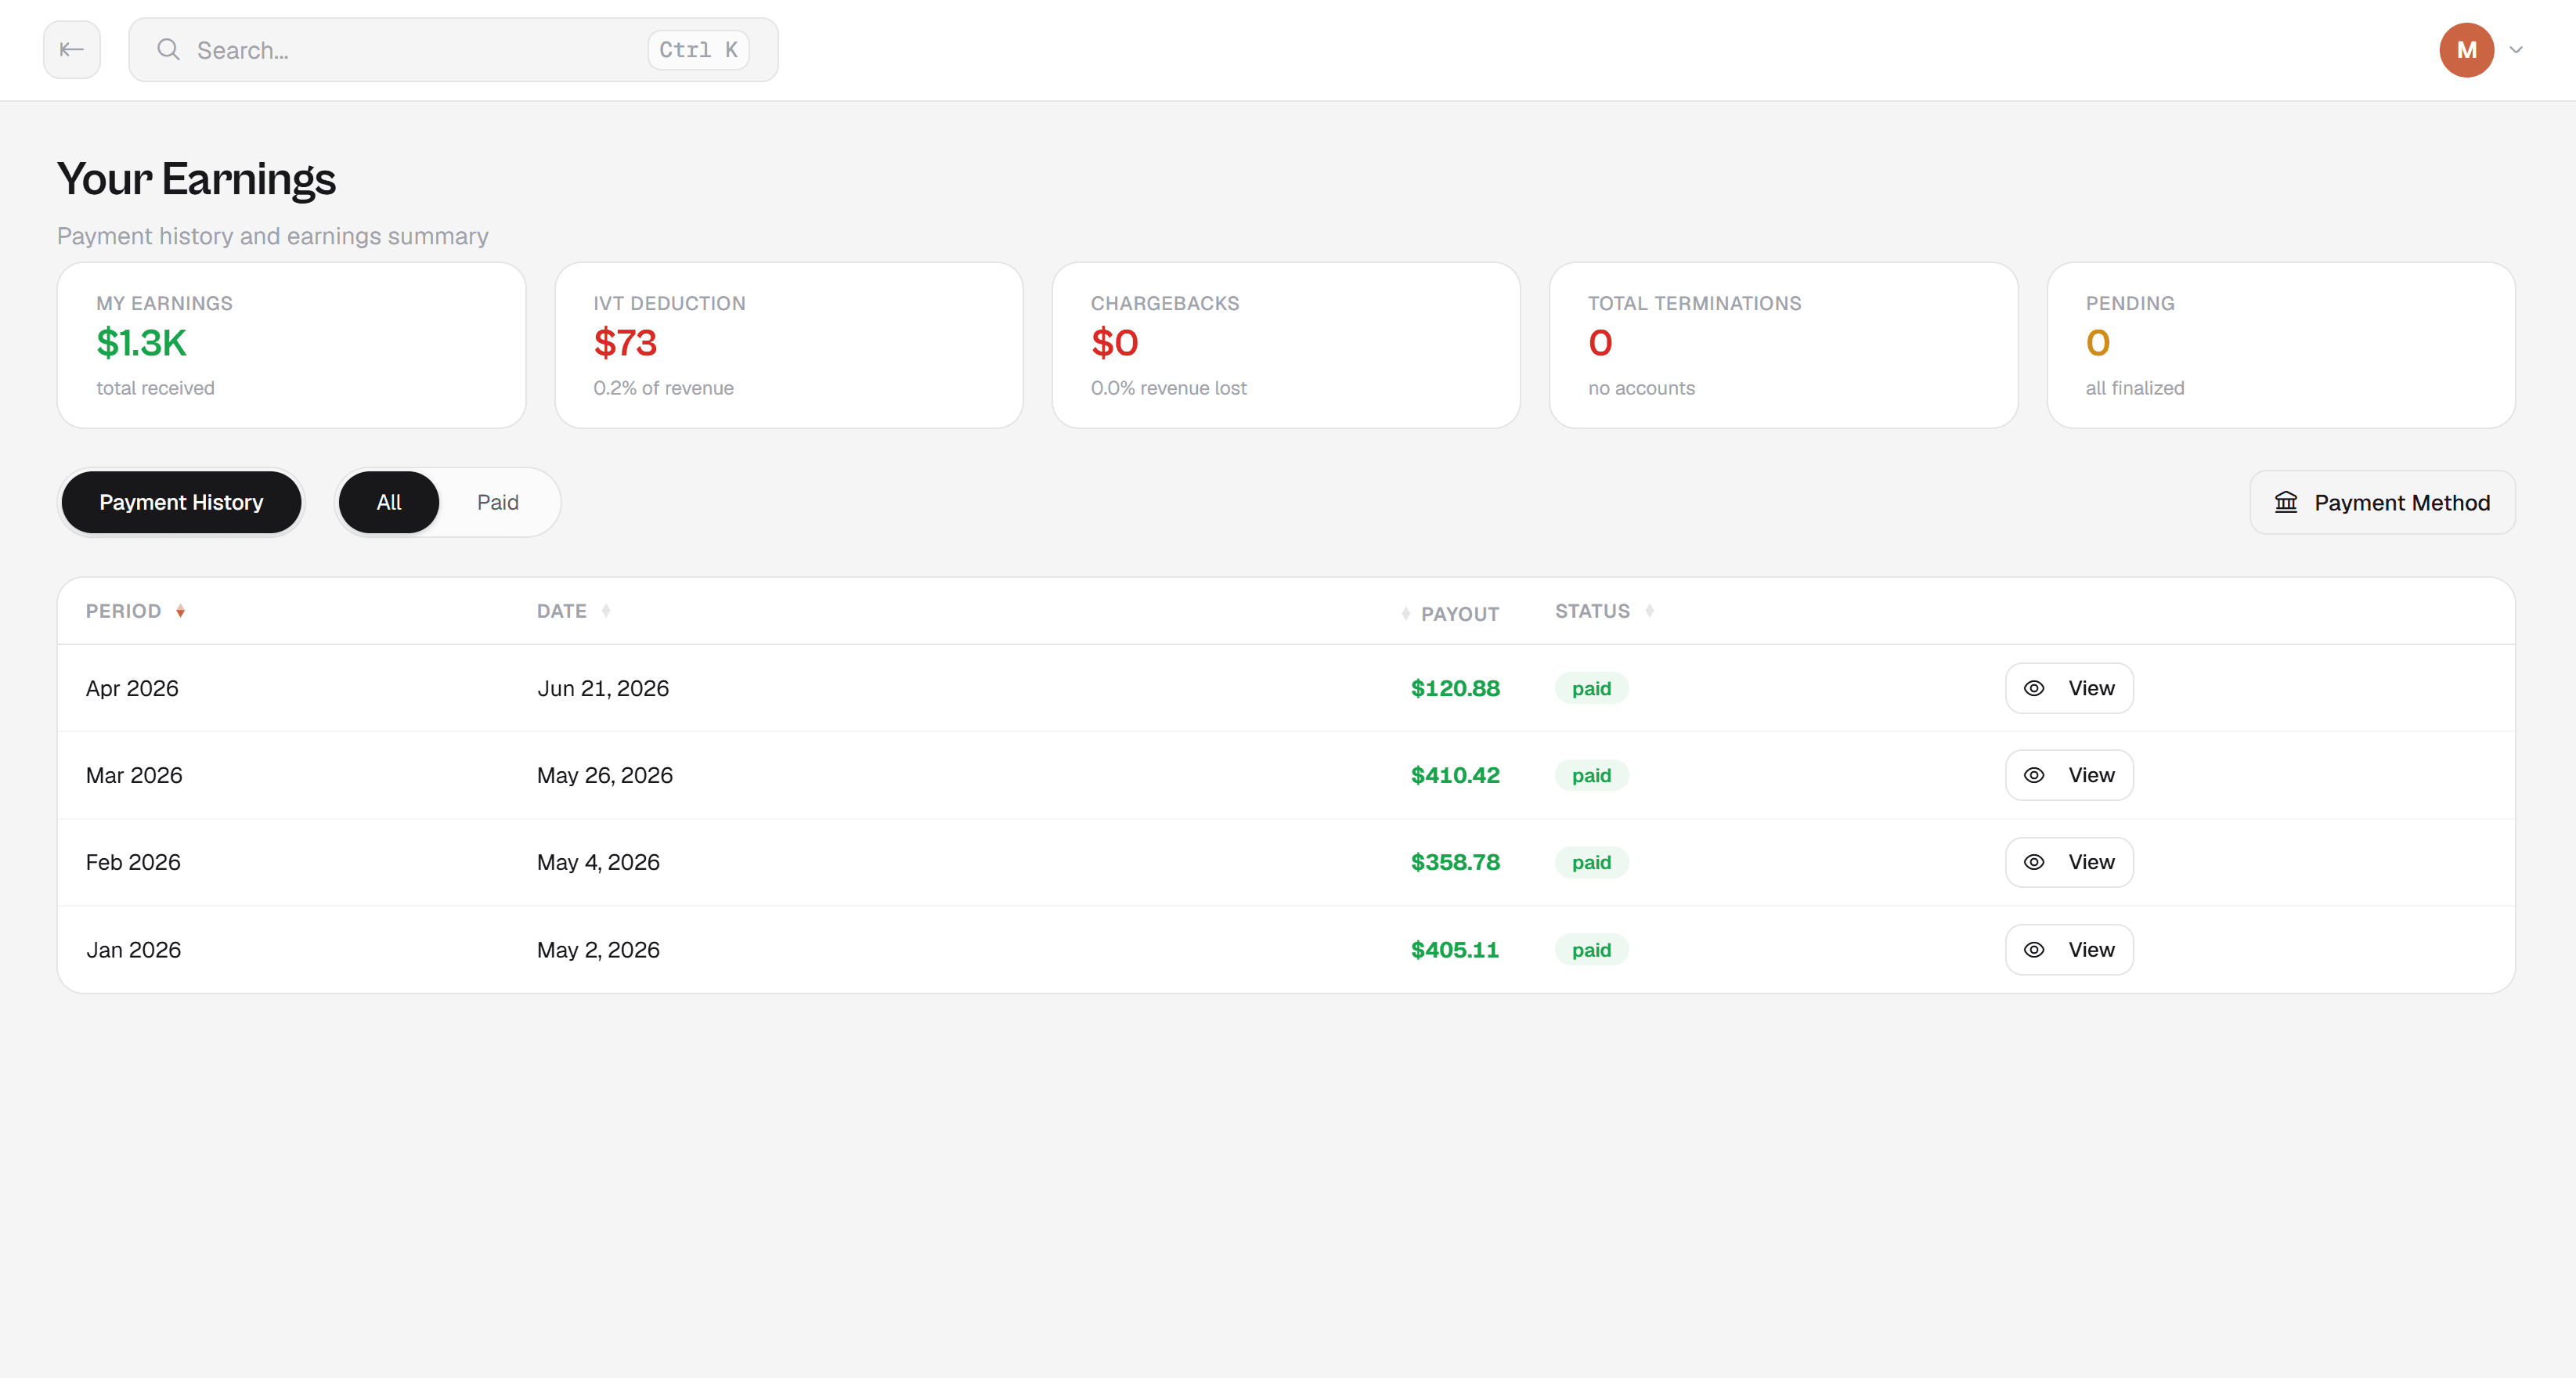2576x1378 pixels.
Task: Click the Your Earnings heading
Action: (x=196, y=179)
